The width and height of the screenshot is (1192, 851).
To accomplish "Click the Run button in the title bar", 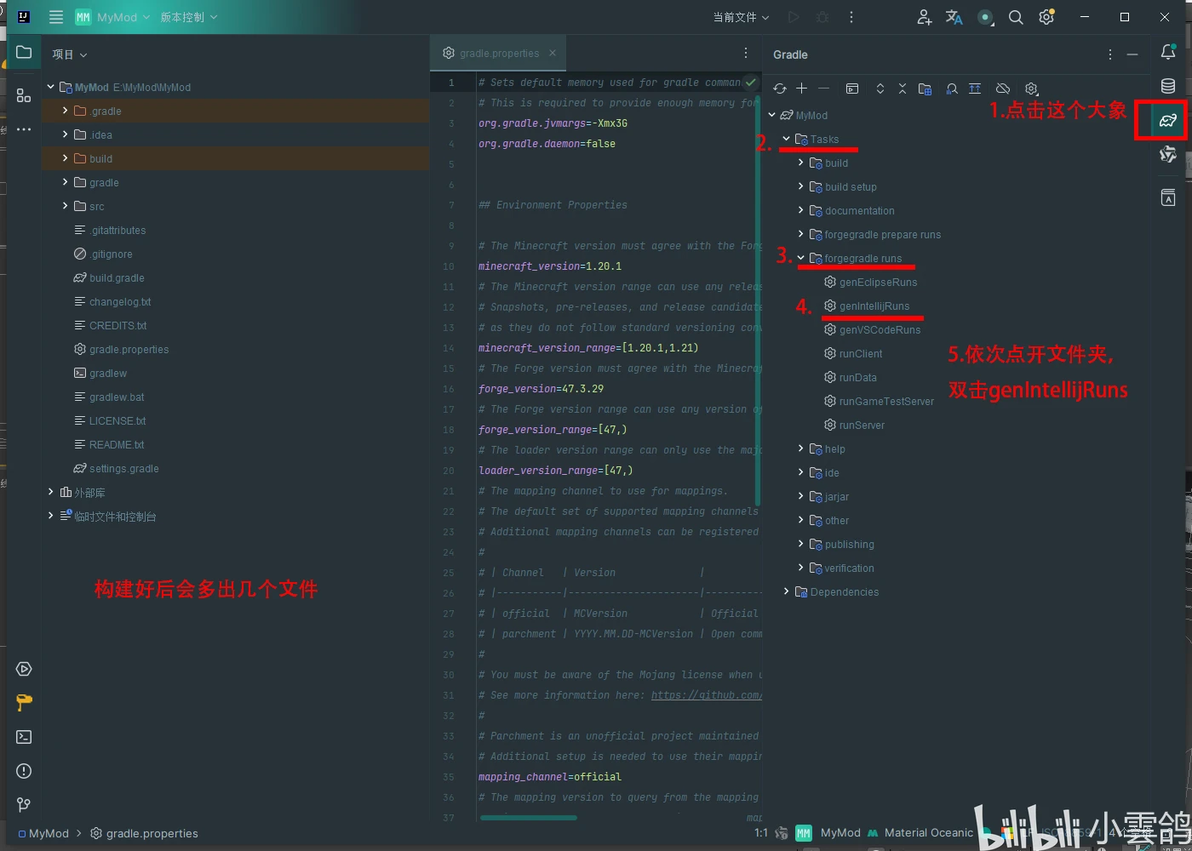I will (794, 17).
